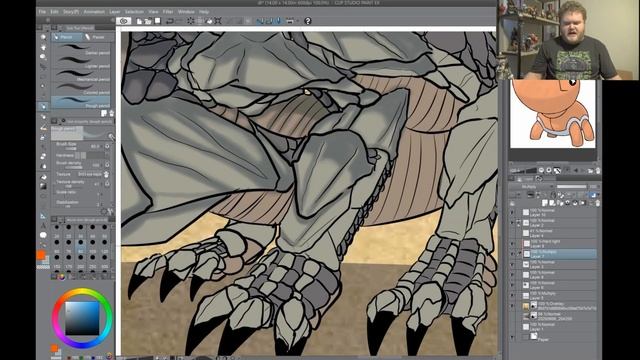
Task: Adjust the layer opacity slider
Action: point(572,187)
